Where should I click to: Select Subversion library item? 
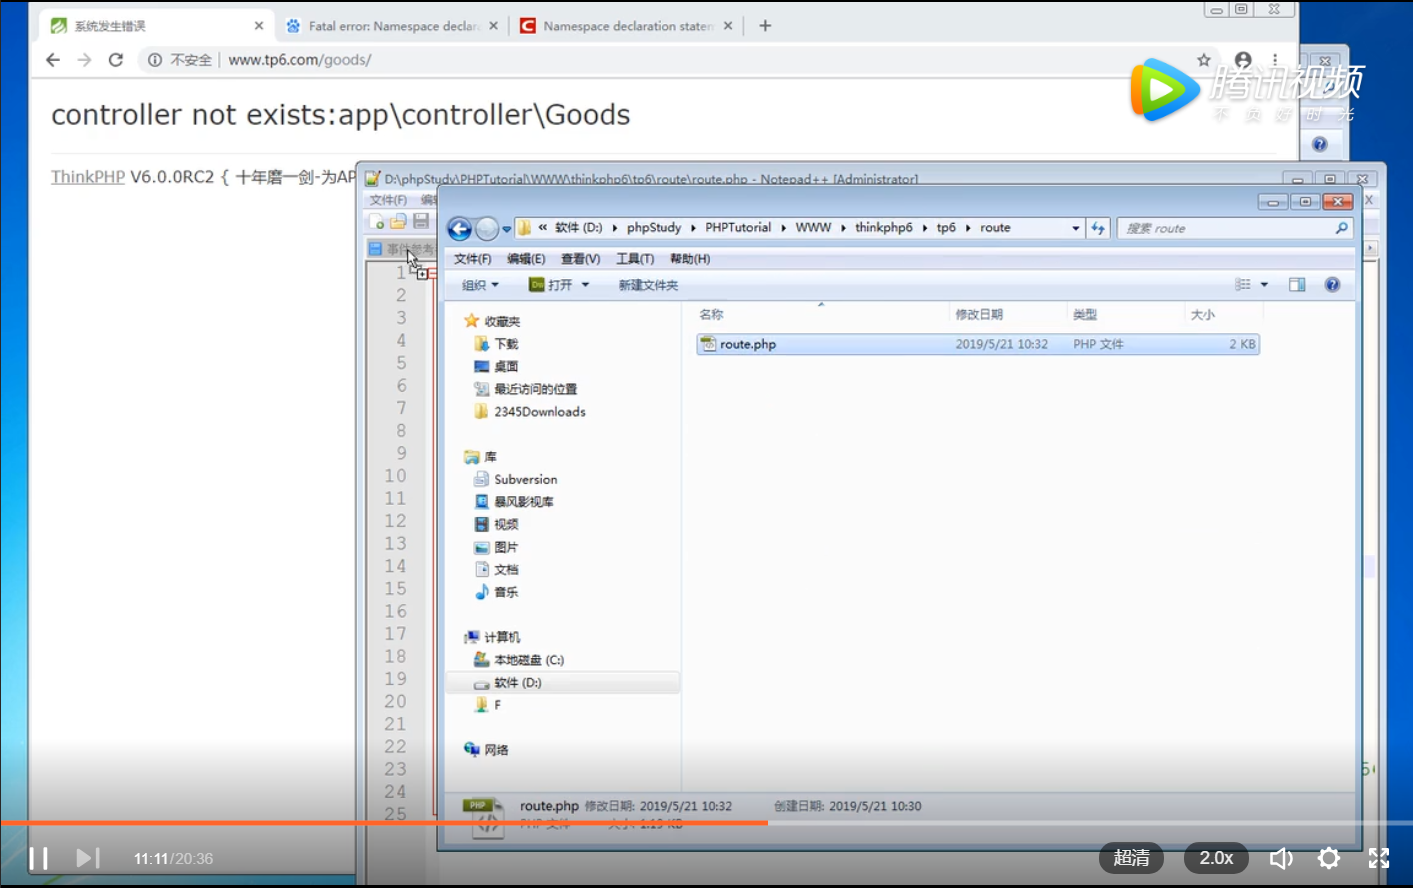coord(516,480)
